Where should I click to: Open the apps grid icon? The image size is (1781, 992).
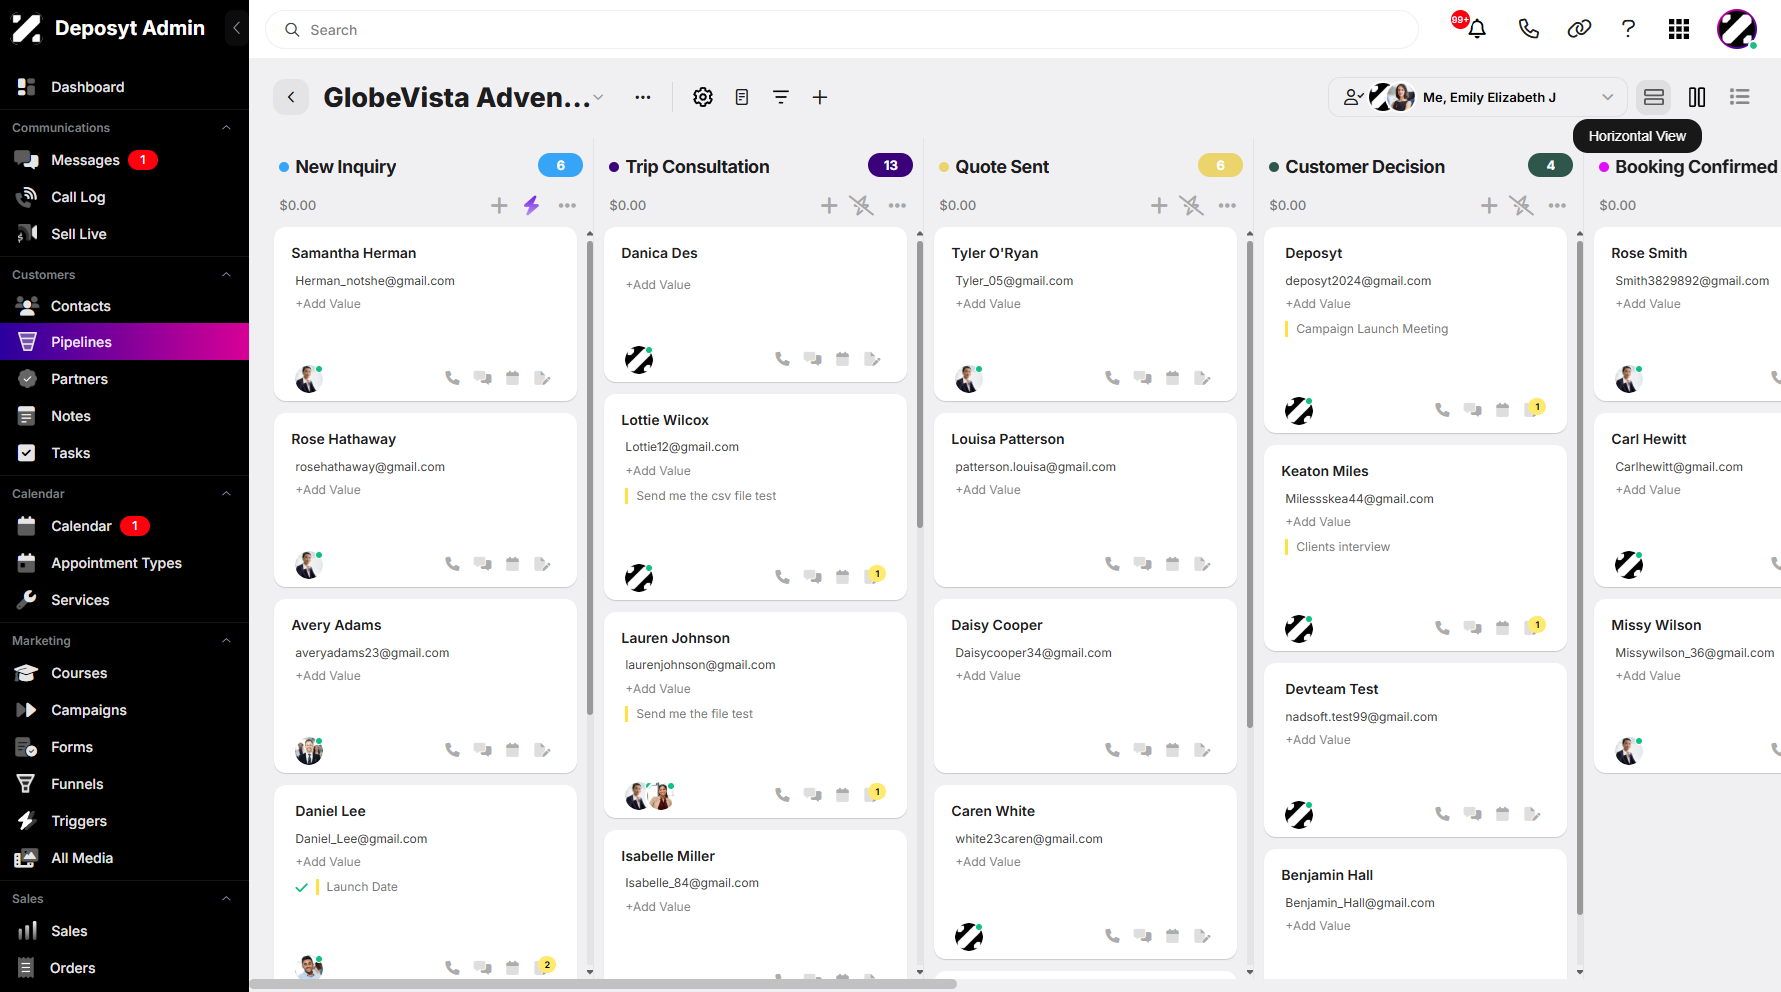coord(1679,29)
